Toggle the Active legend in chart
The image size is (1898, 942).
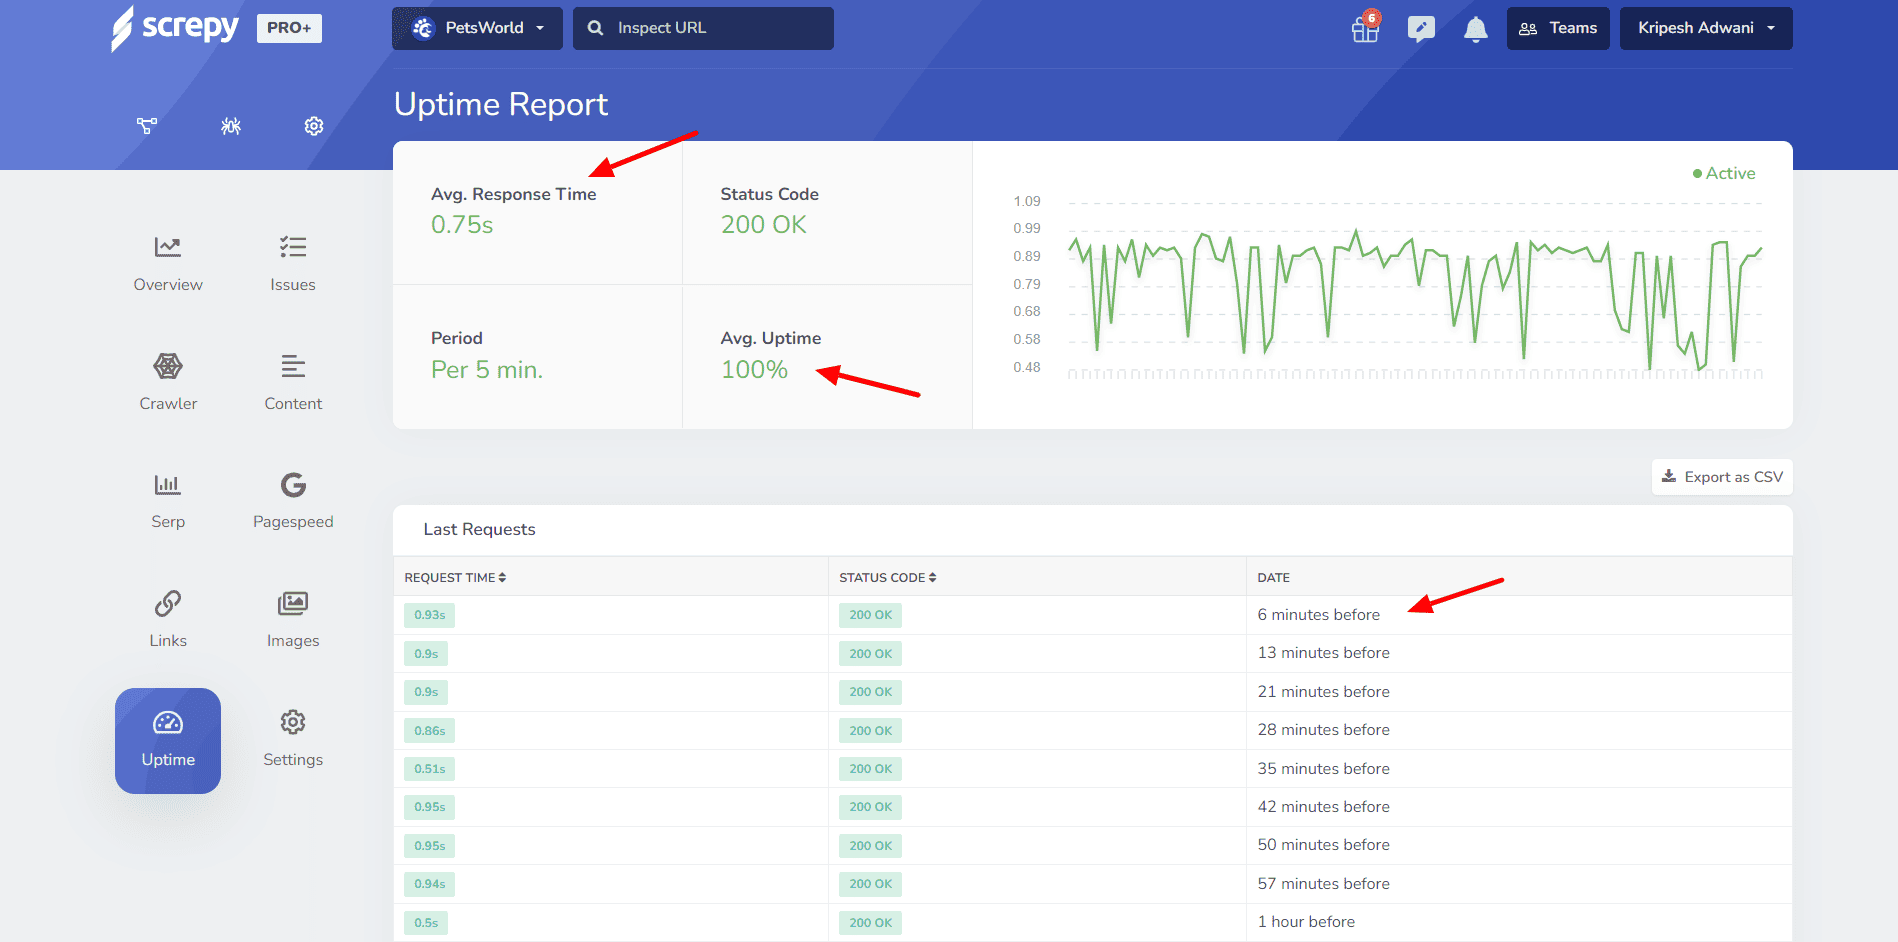tap(1724, 173)
